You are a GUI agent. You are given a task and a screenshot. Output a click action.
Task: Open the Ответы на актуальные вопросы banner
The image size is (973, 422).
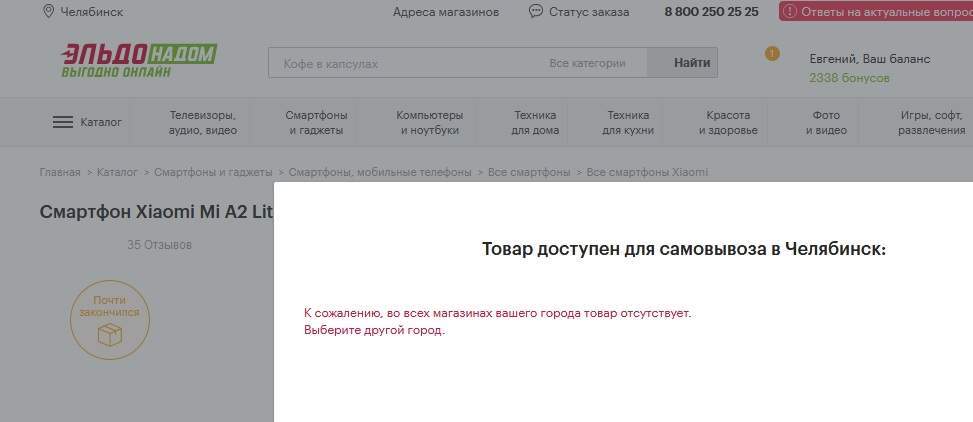[876, 11]
